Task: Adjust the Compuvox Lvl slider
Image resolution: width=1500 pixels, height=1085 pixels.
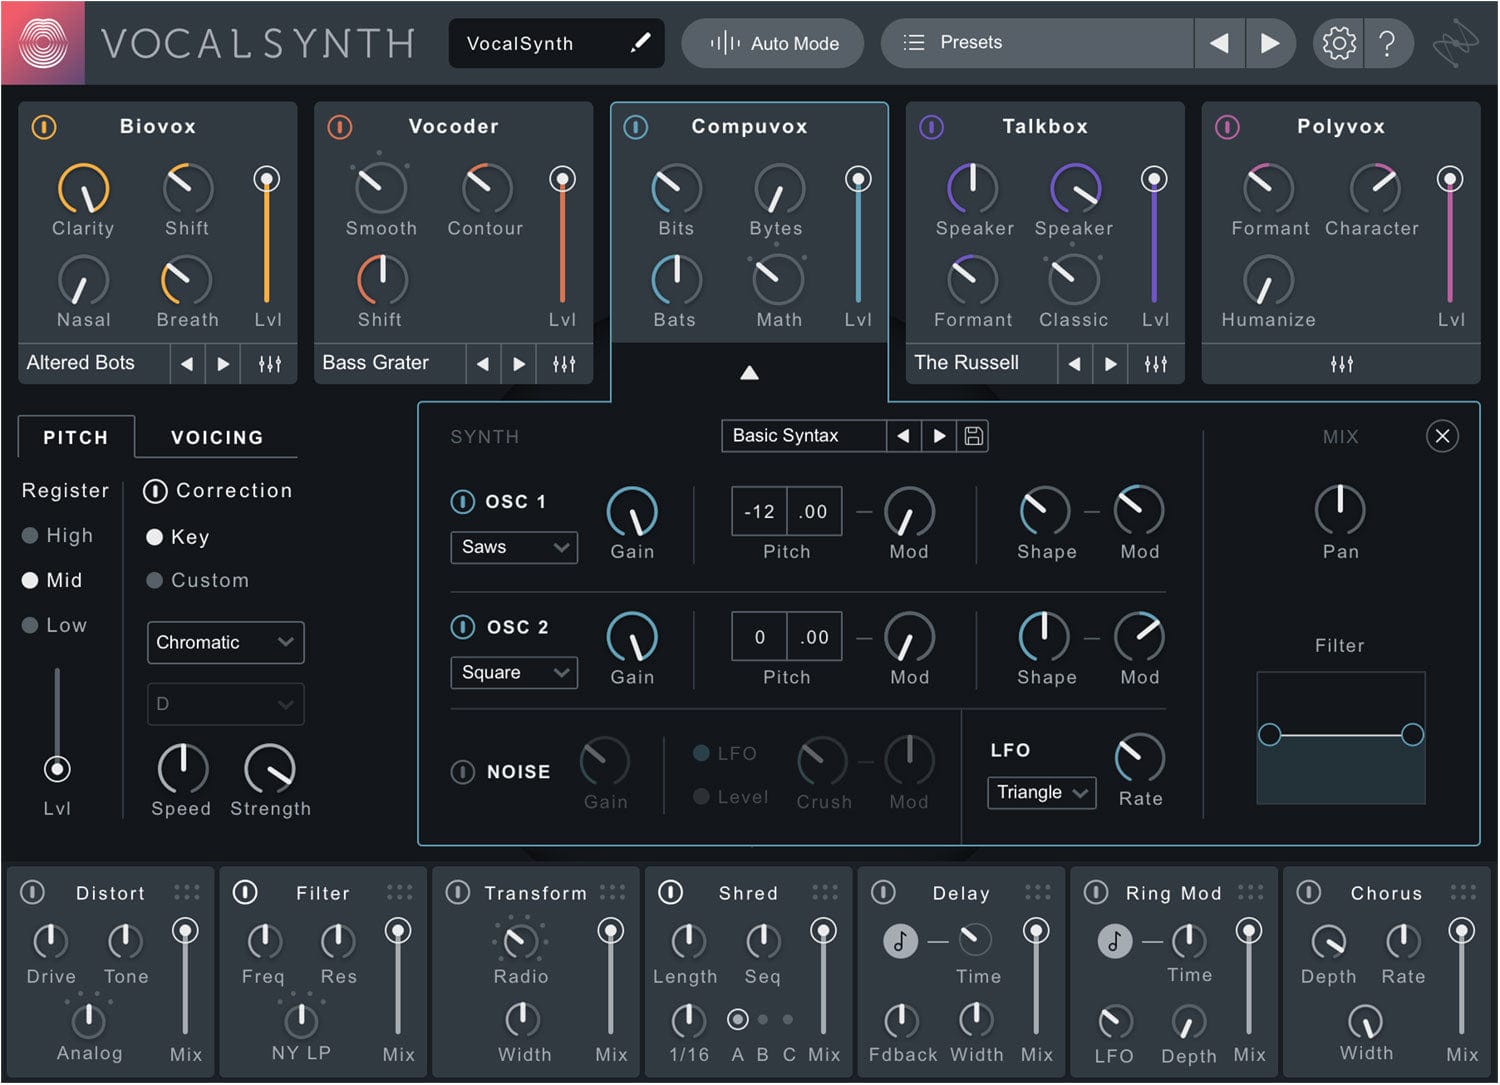Action: tap(858, 235)
